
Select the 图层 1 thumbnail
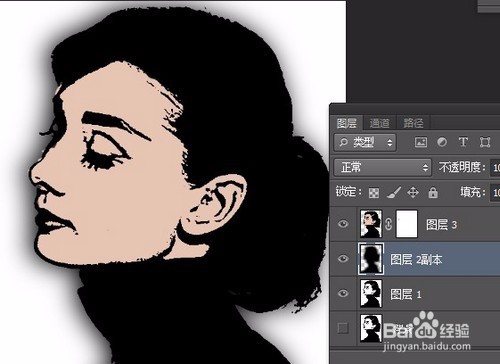click(371, 293)
